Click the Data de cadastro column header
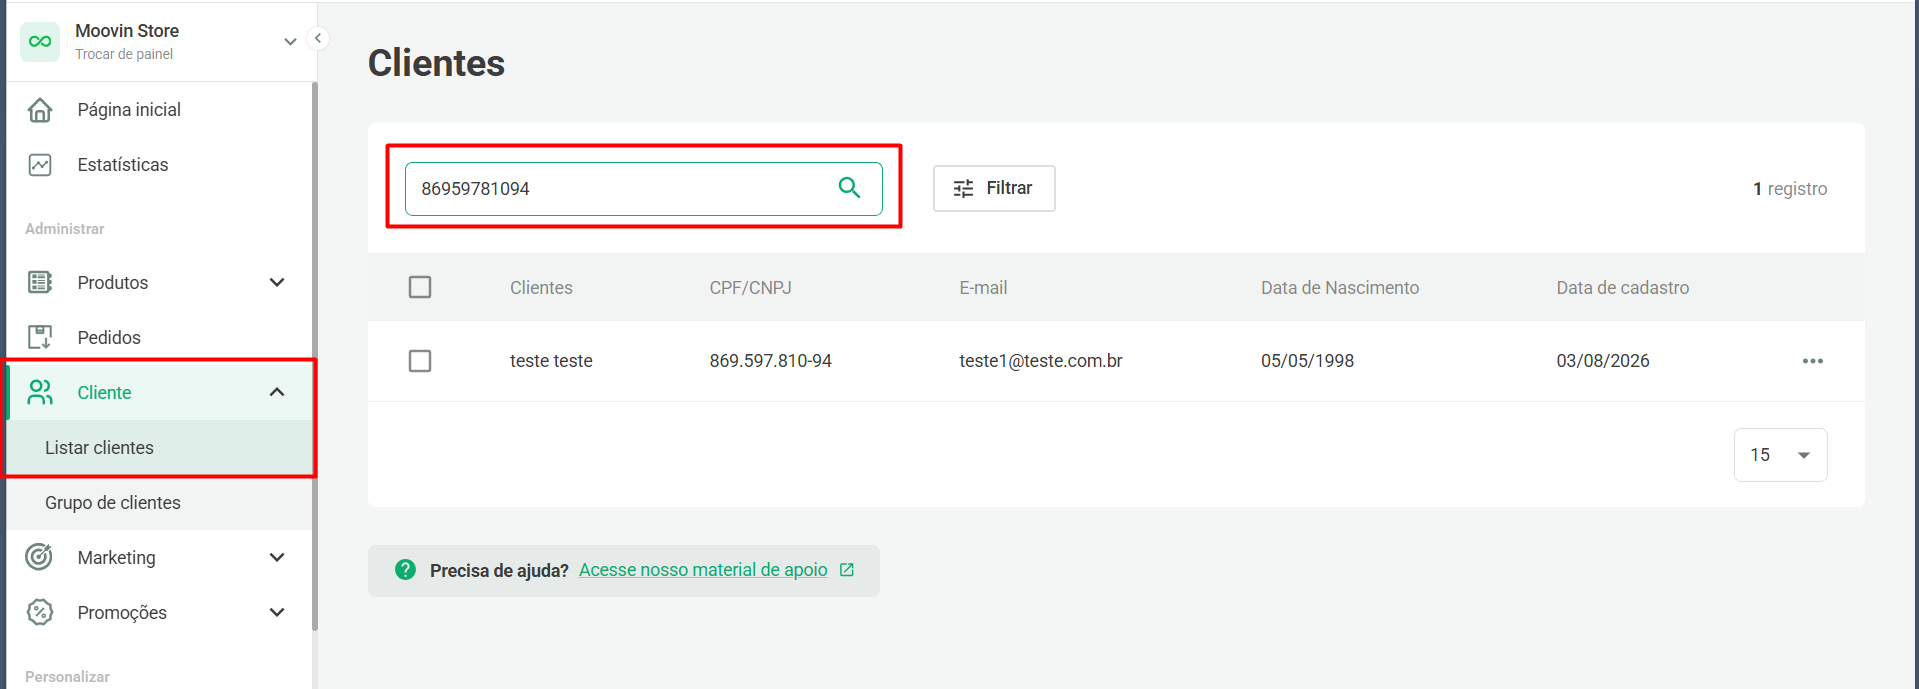Viewport: 1919px width, 689px height. pyautogui.click(x=1623, y=288)
